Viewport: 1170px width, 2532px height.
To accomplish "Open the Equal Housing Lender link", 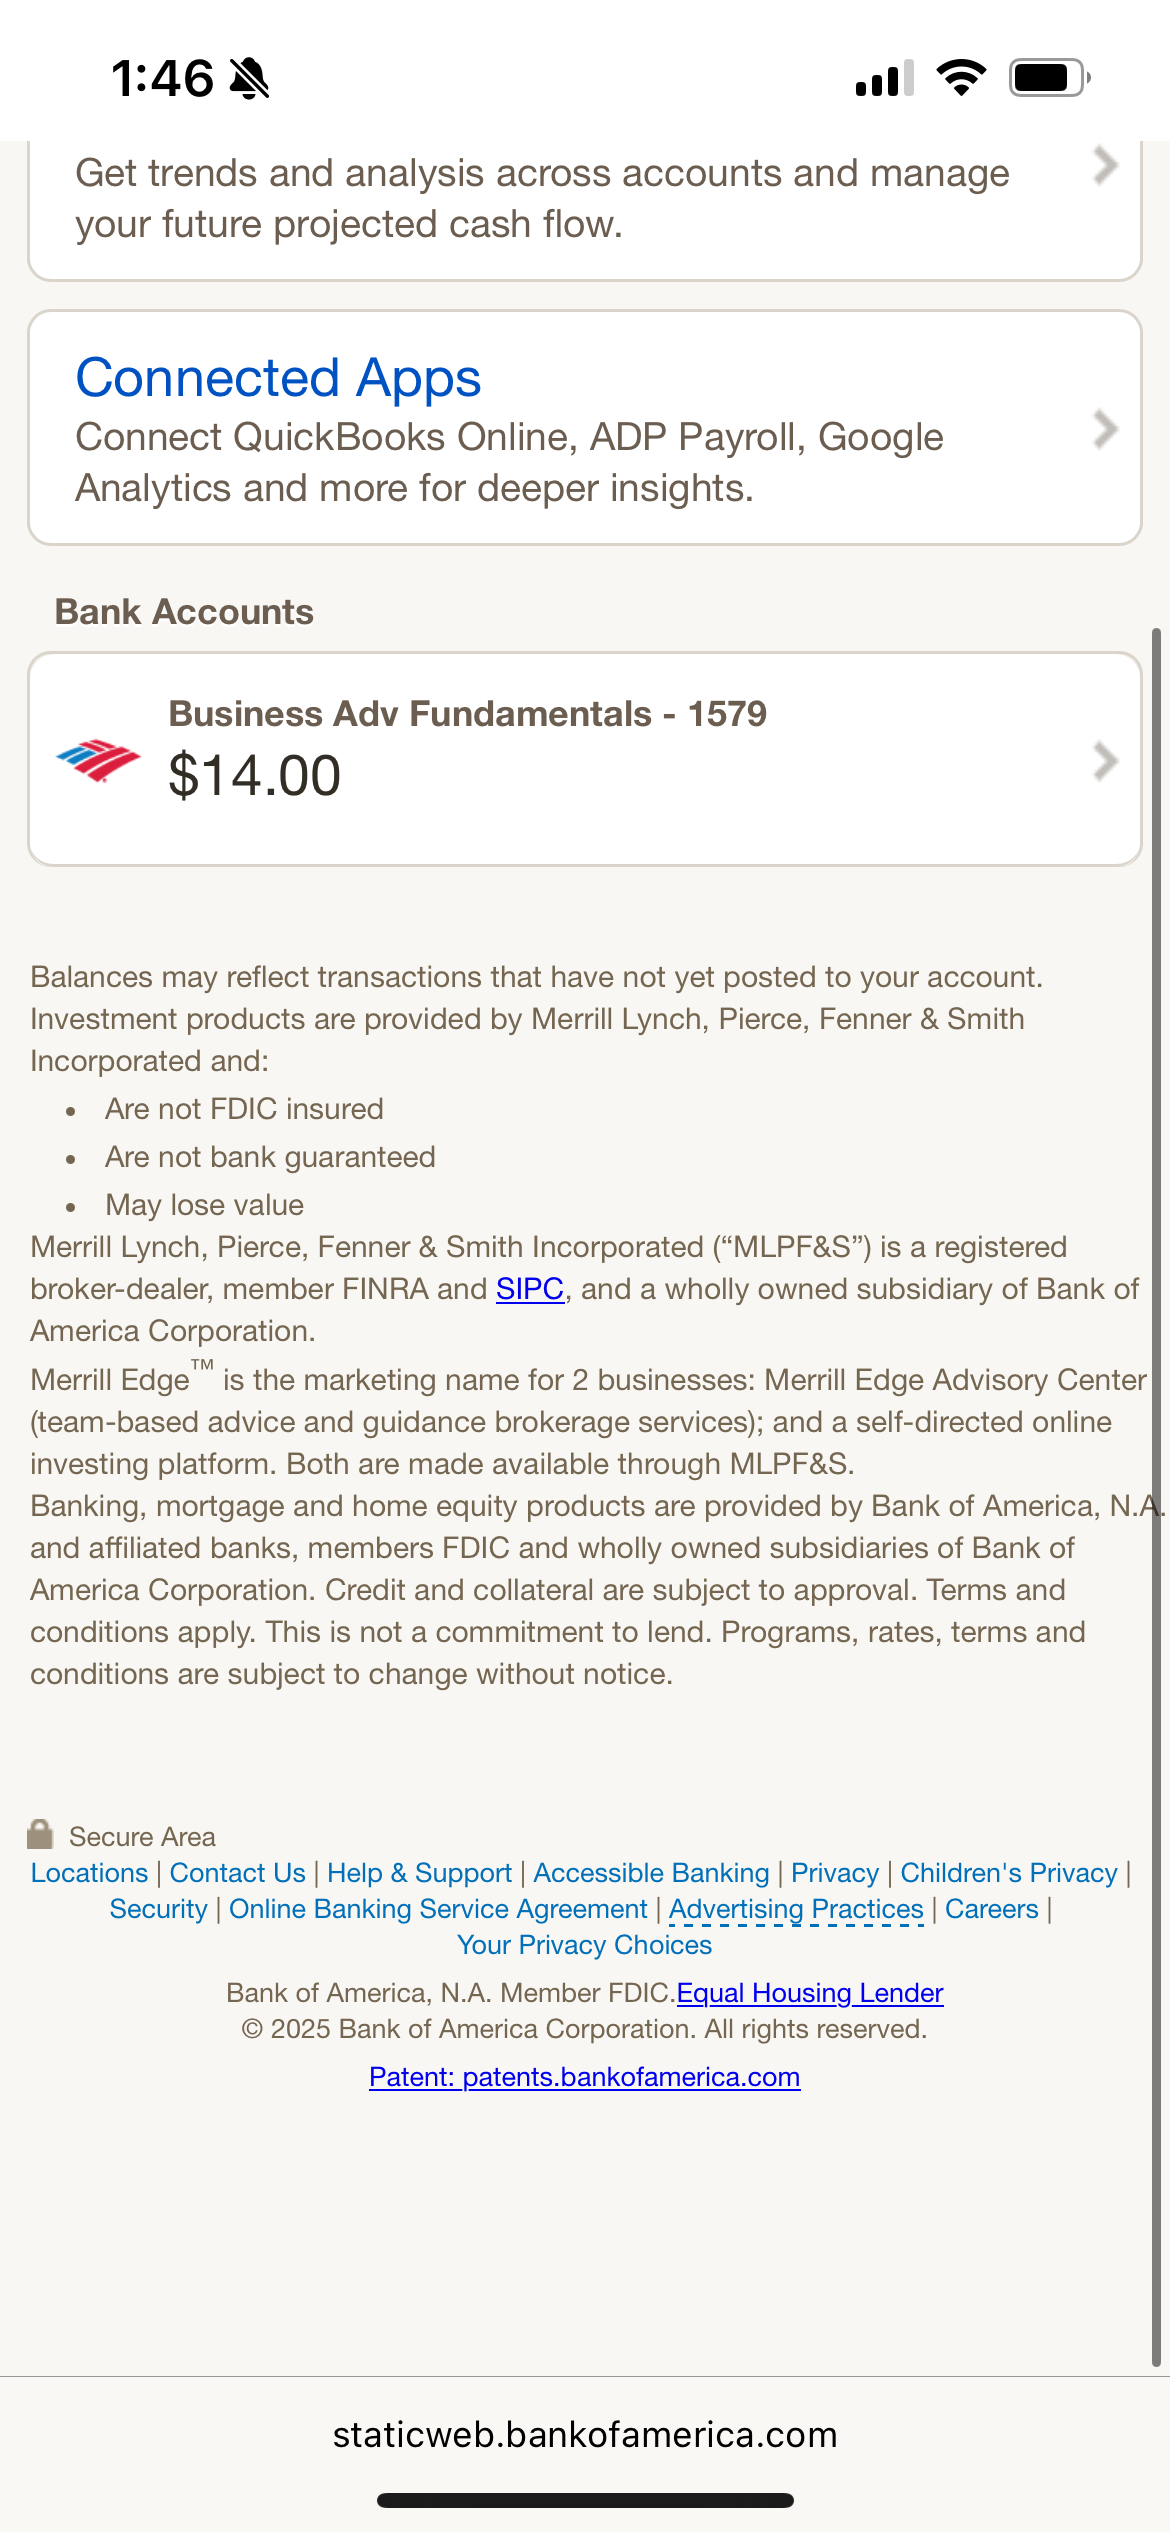I will click(x=810, y=1993).
